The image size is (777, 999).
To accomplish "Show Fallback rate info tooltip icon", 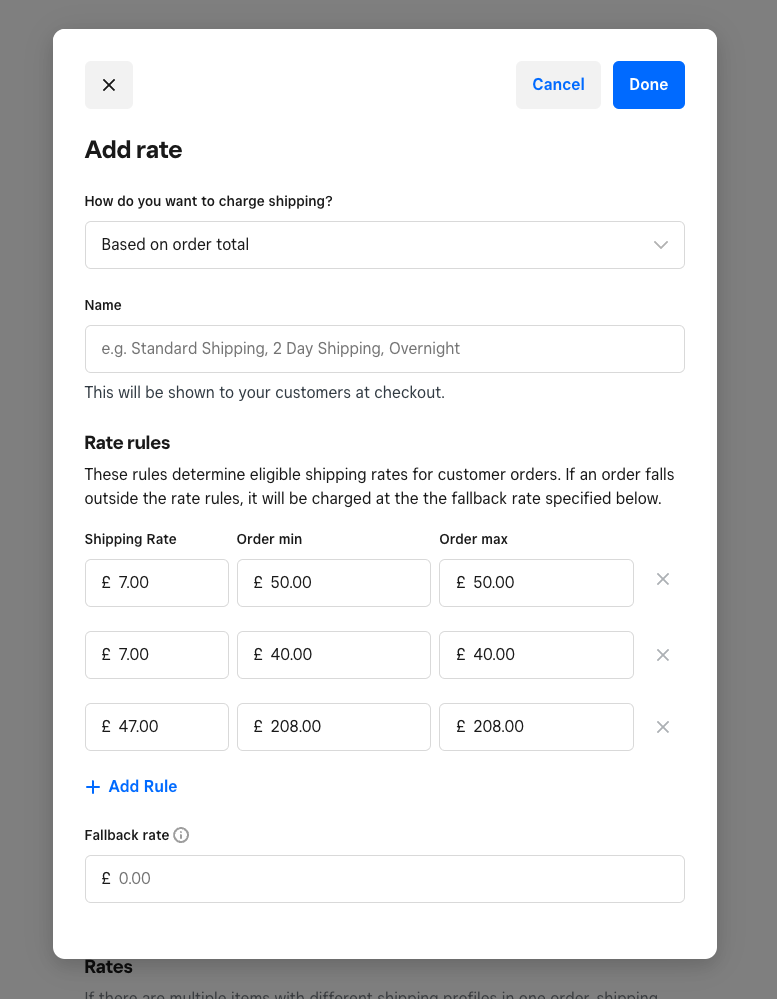I will coord(181,835).
